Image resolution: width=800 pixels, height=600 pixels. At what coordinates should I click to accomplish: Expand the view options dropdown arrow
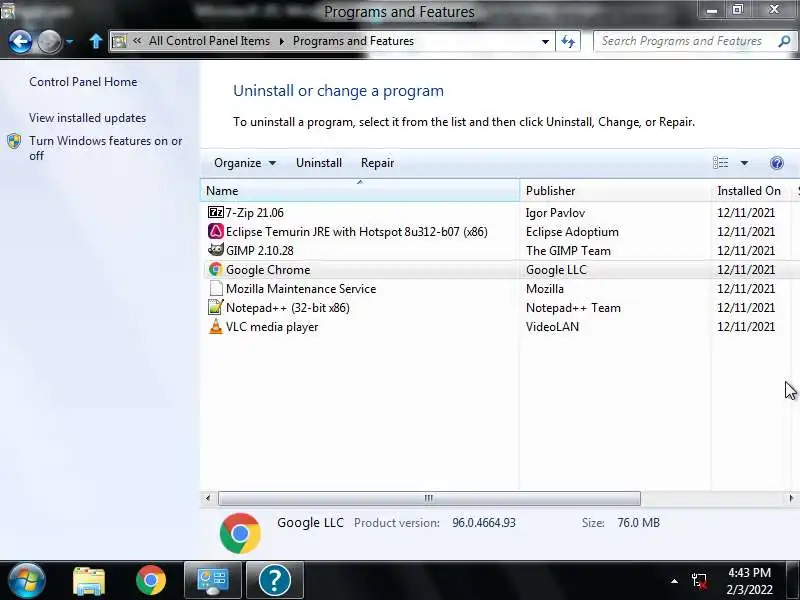[x=744, y=163]
